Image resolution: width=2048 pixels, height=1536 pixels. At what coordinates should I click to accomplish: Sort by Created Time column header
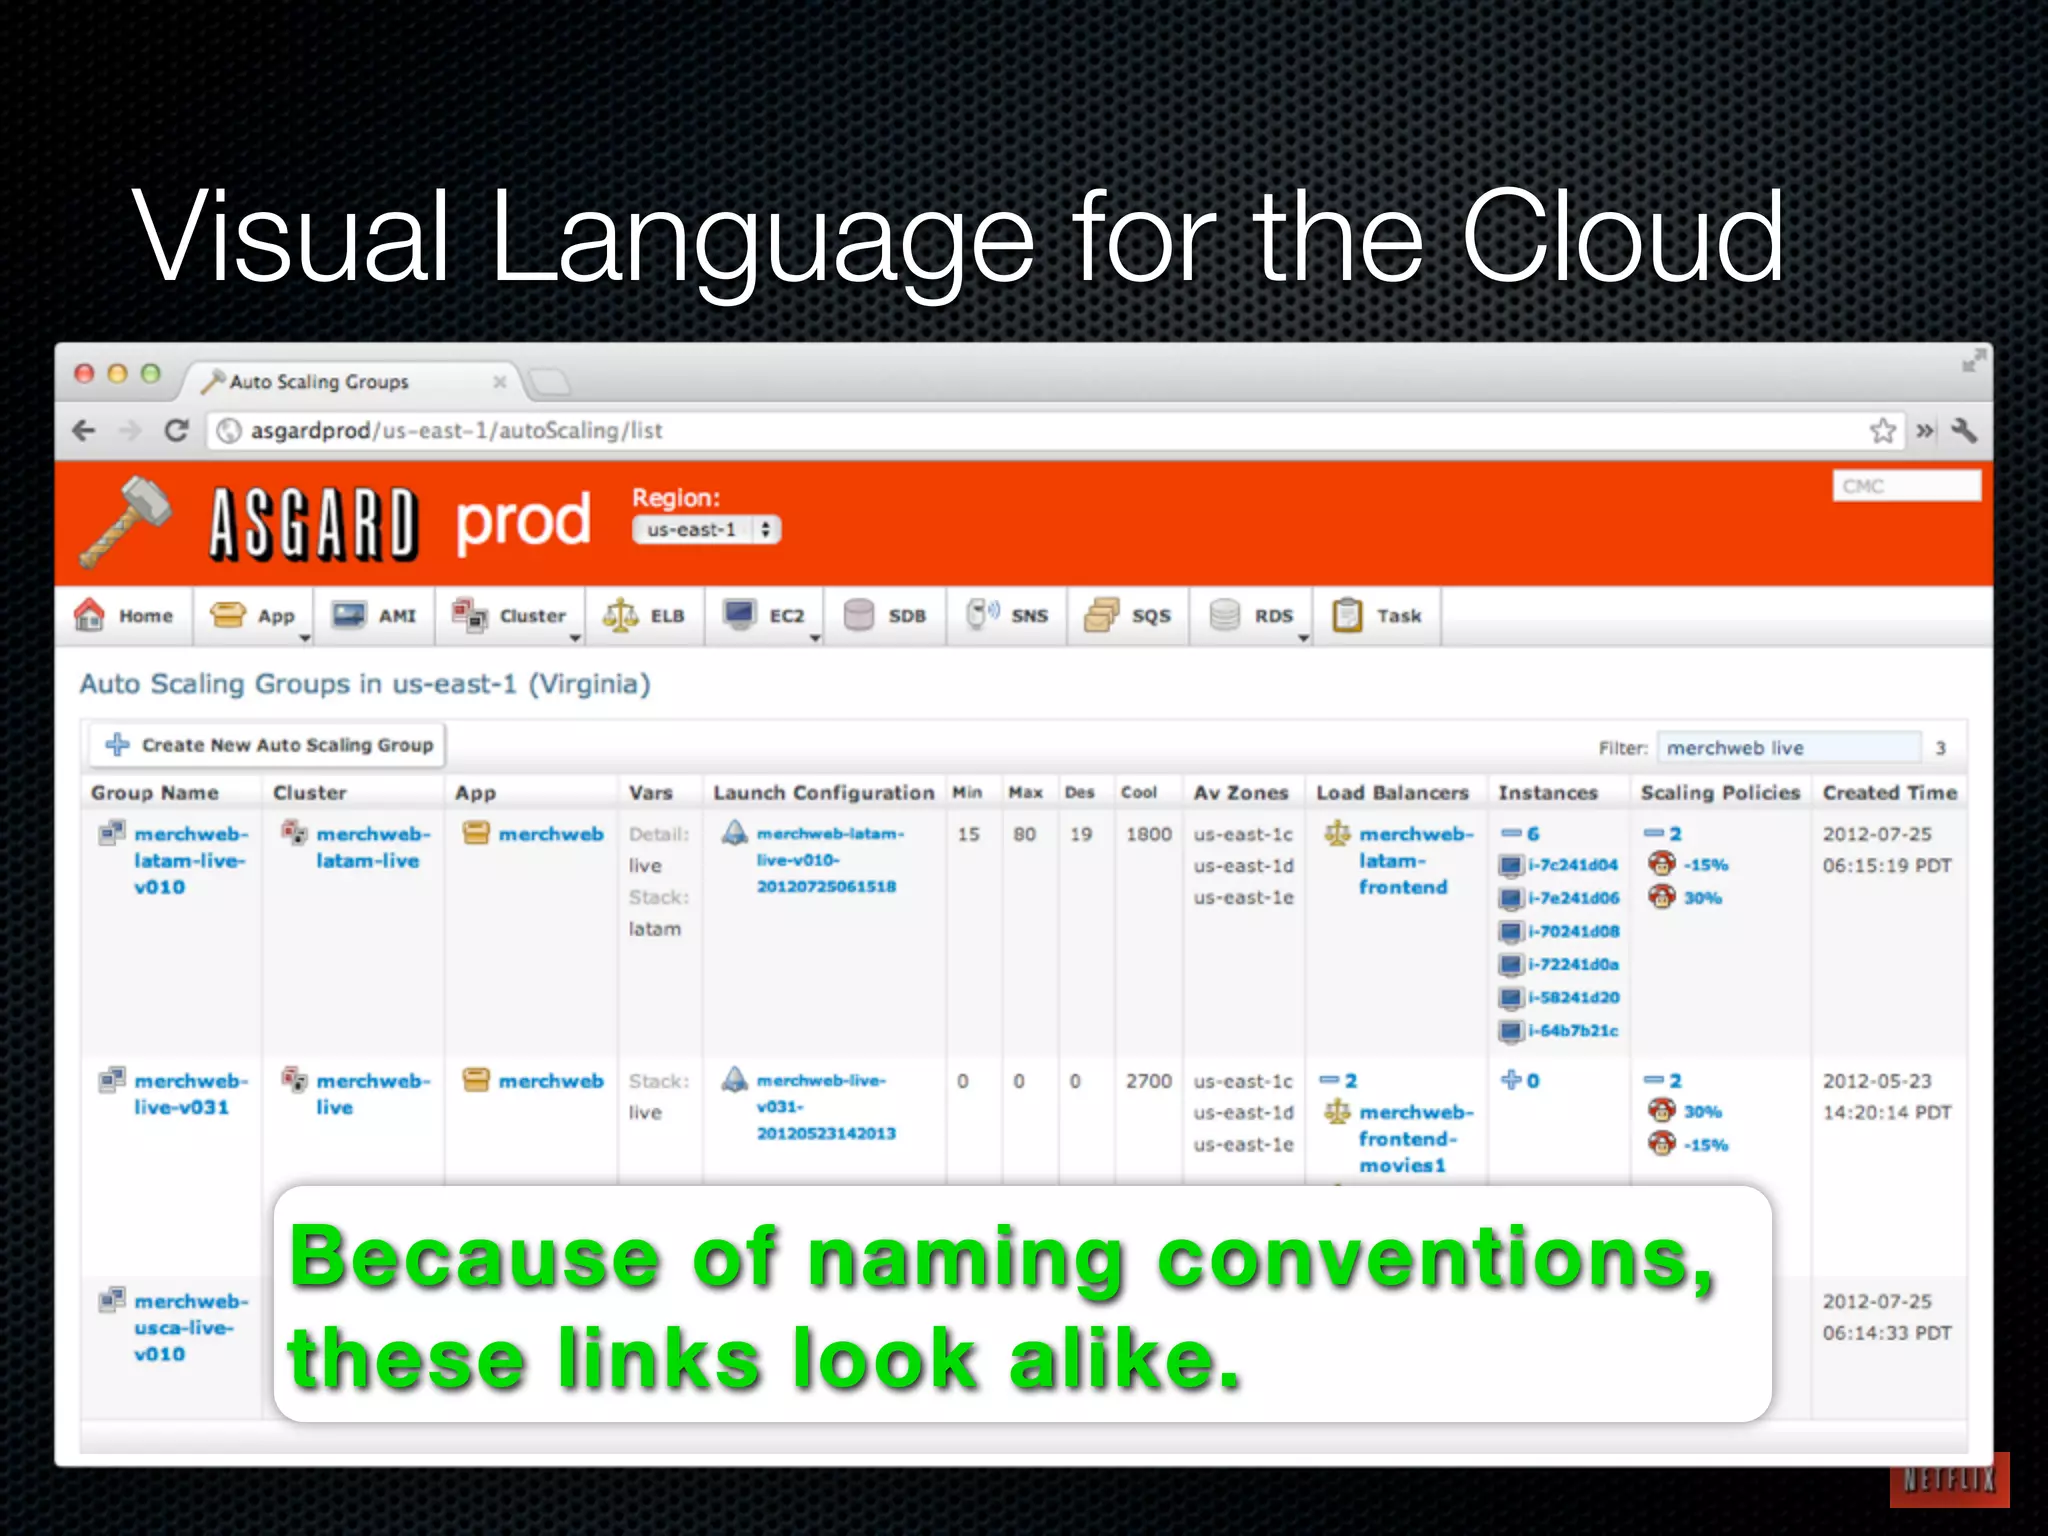click(1889, 793)
